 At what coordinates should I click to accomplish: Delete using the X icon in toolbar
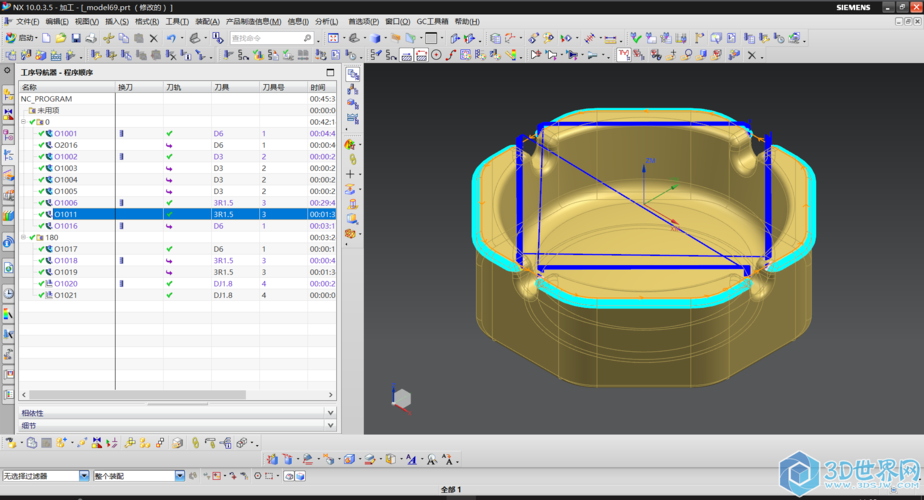pos(153,38)
